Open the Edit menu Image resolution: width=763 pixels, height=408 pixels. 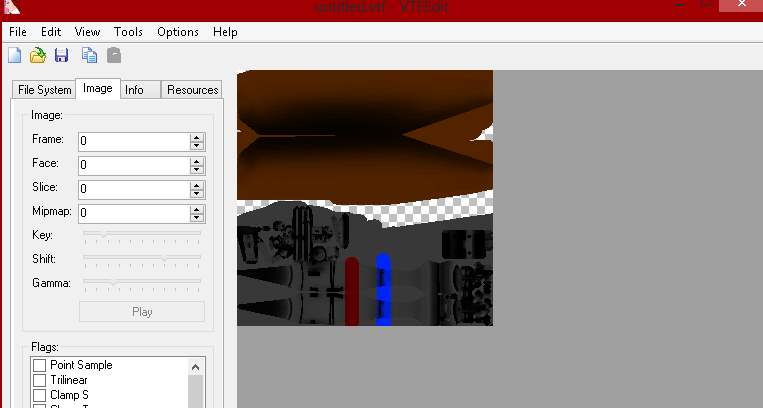(51, 32)
